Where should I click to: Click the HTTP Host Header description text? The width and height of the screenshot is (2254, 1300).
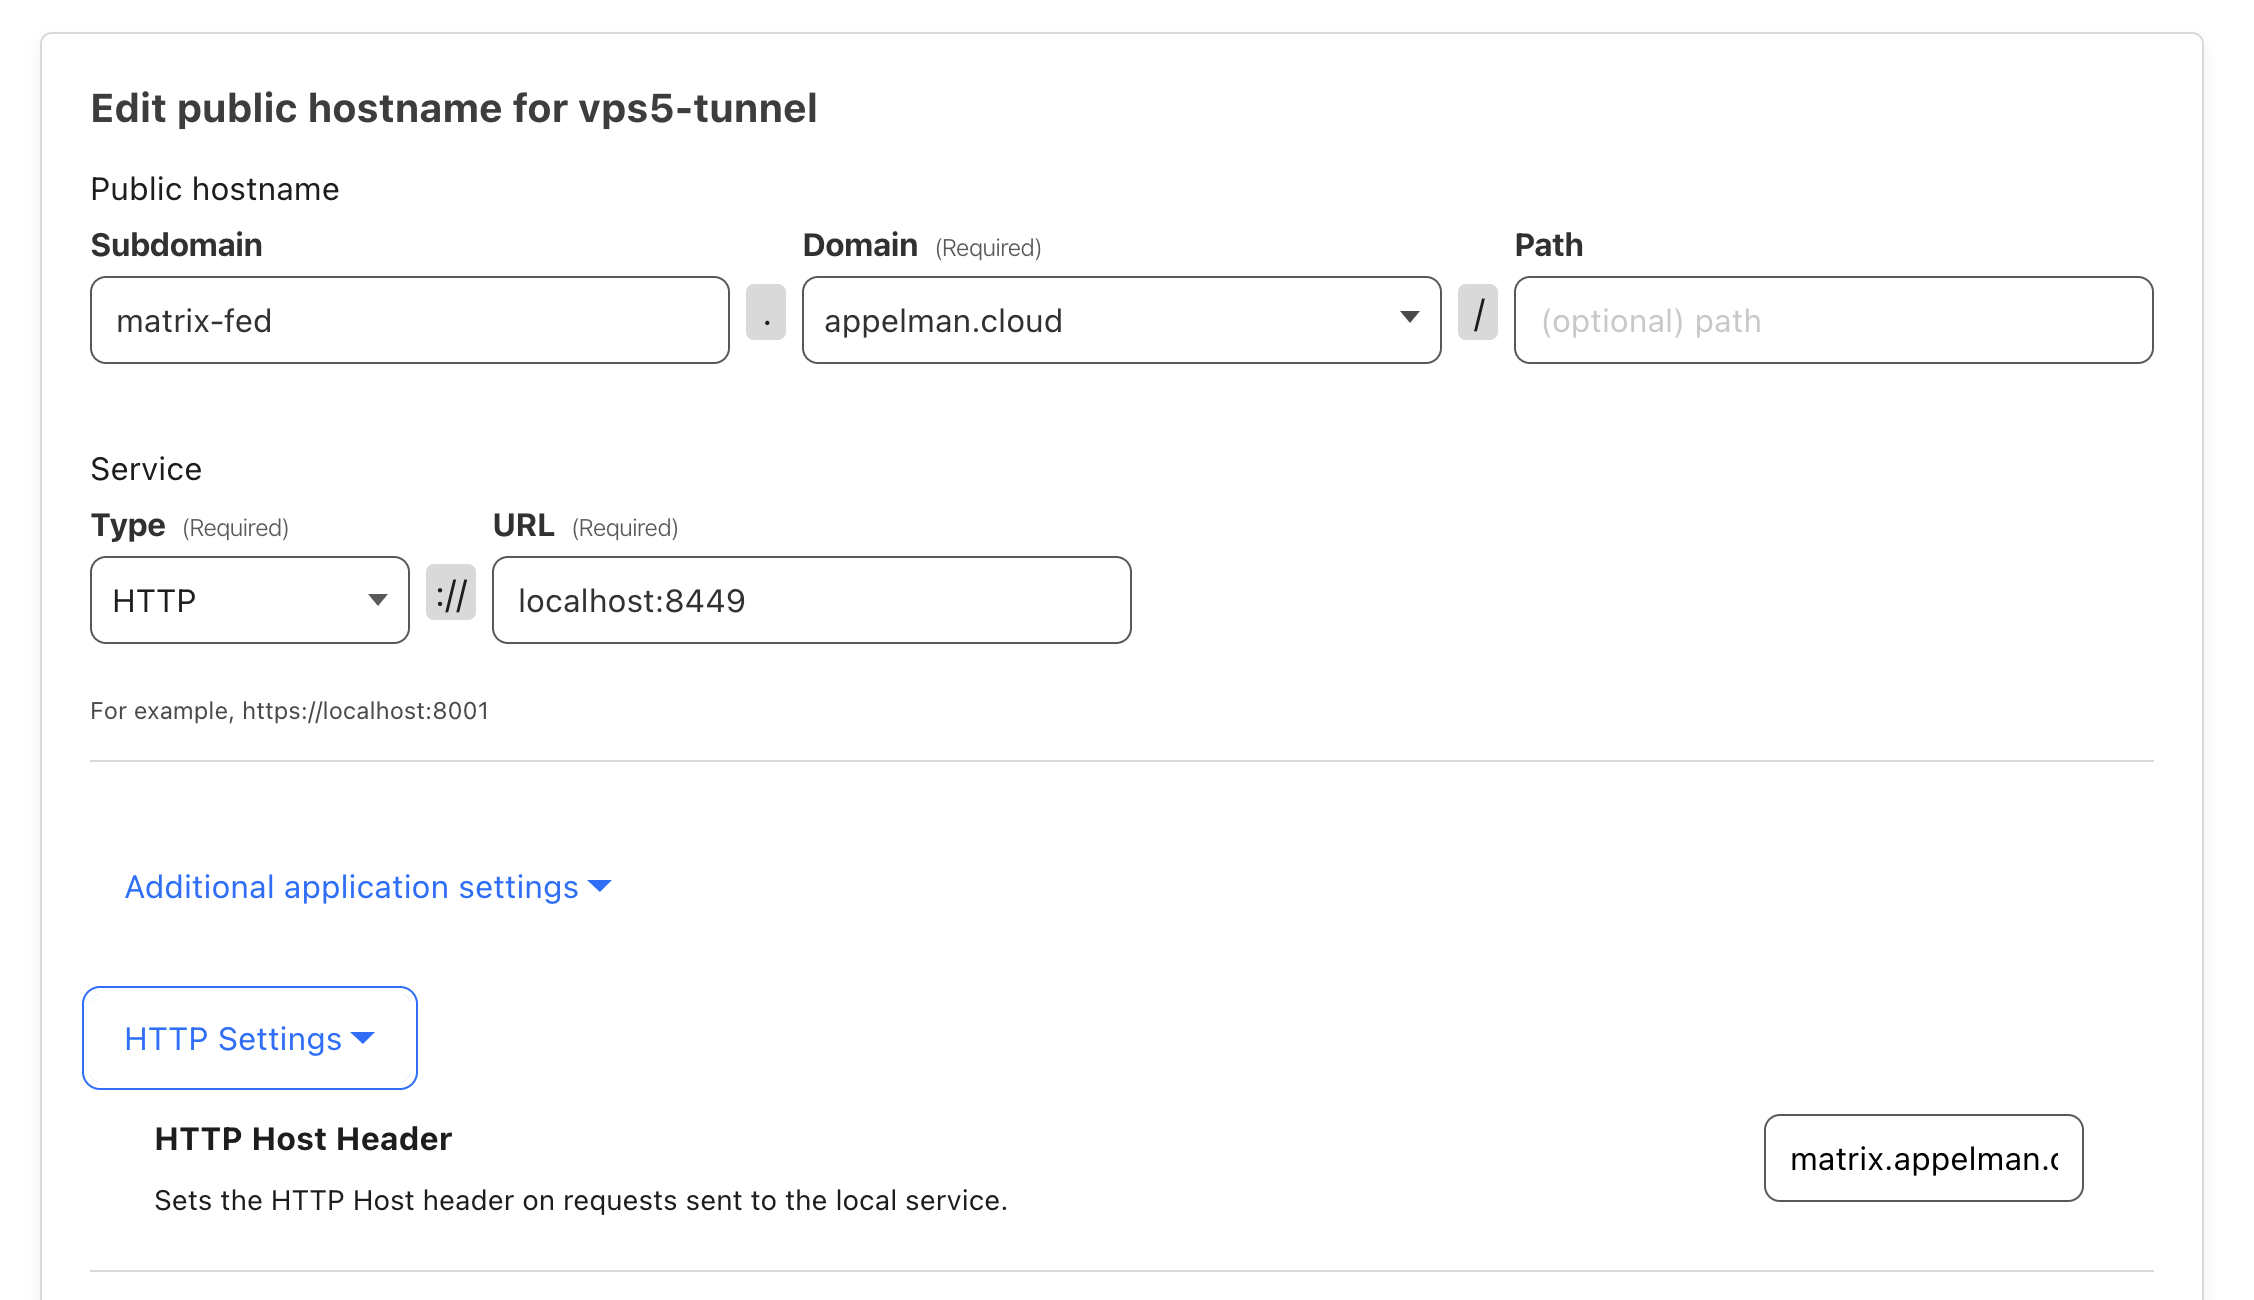(x=580, y=1200)
